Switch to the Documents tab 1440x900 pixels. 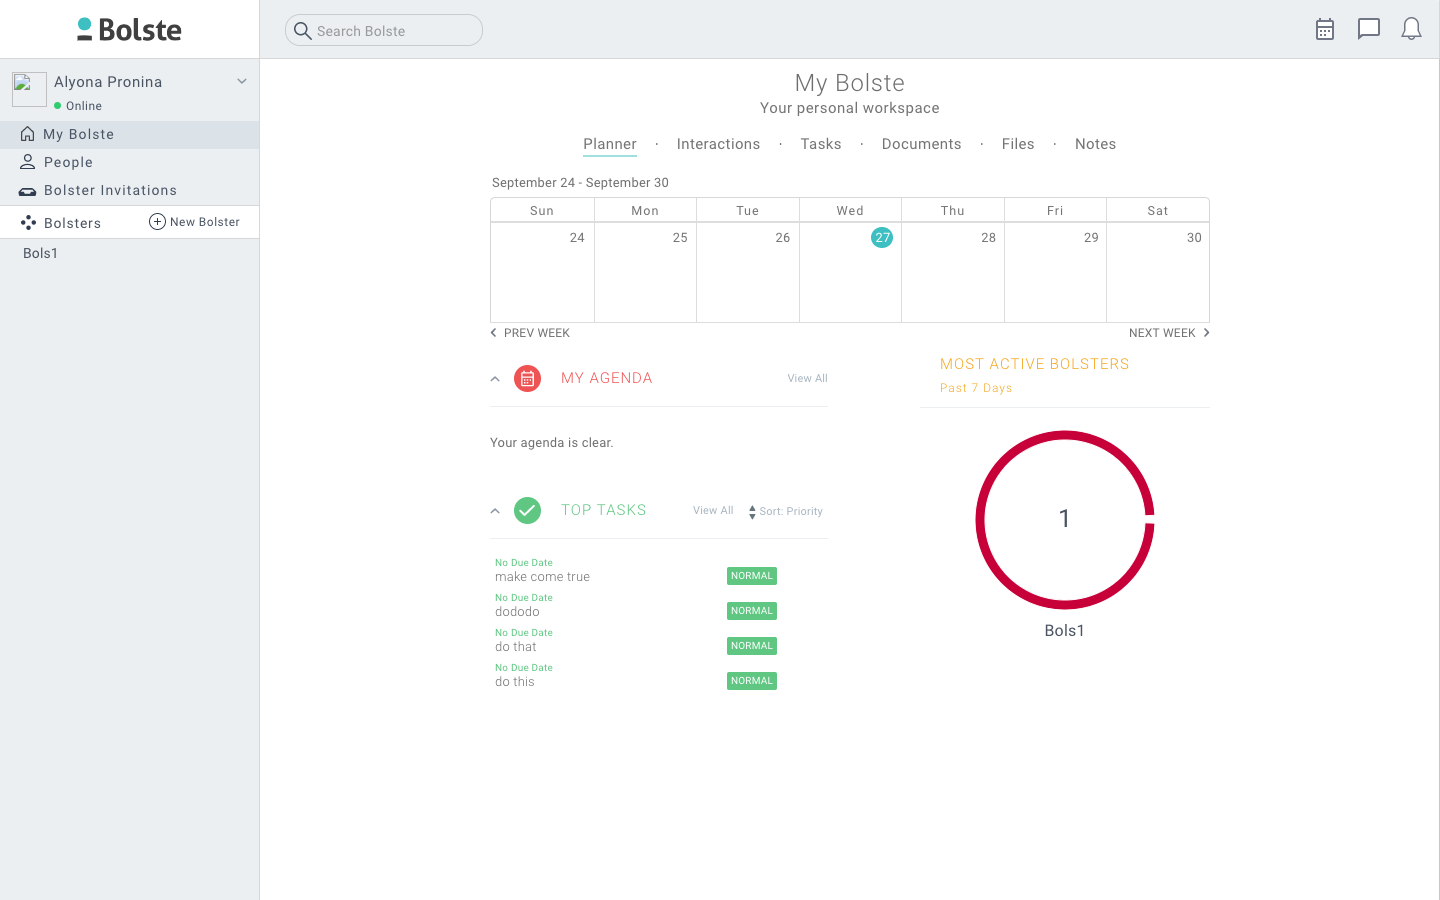pyautogui.click(x=921, y=144)
